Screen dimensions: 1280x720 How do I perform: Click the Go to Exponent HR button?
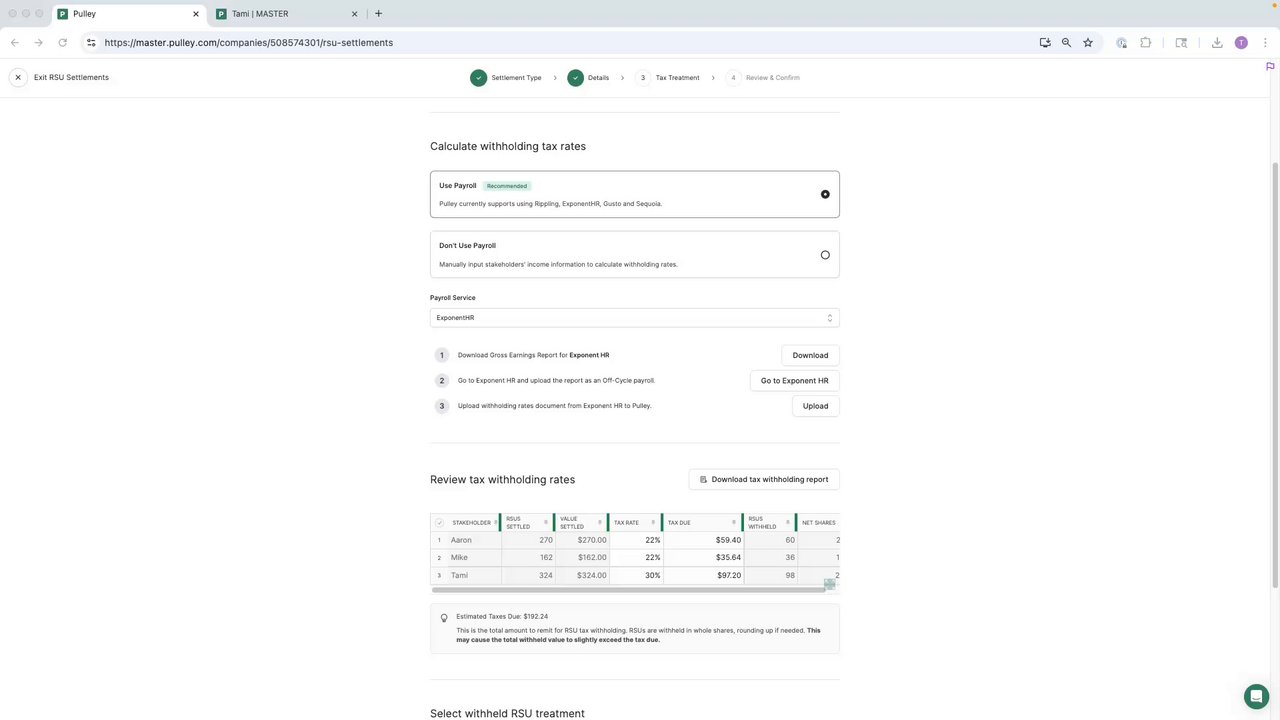794,381
